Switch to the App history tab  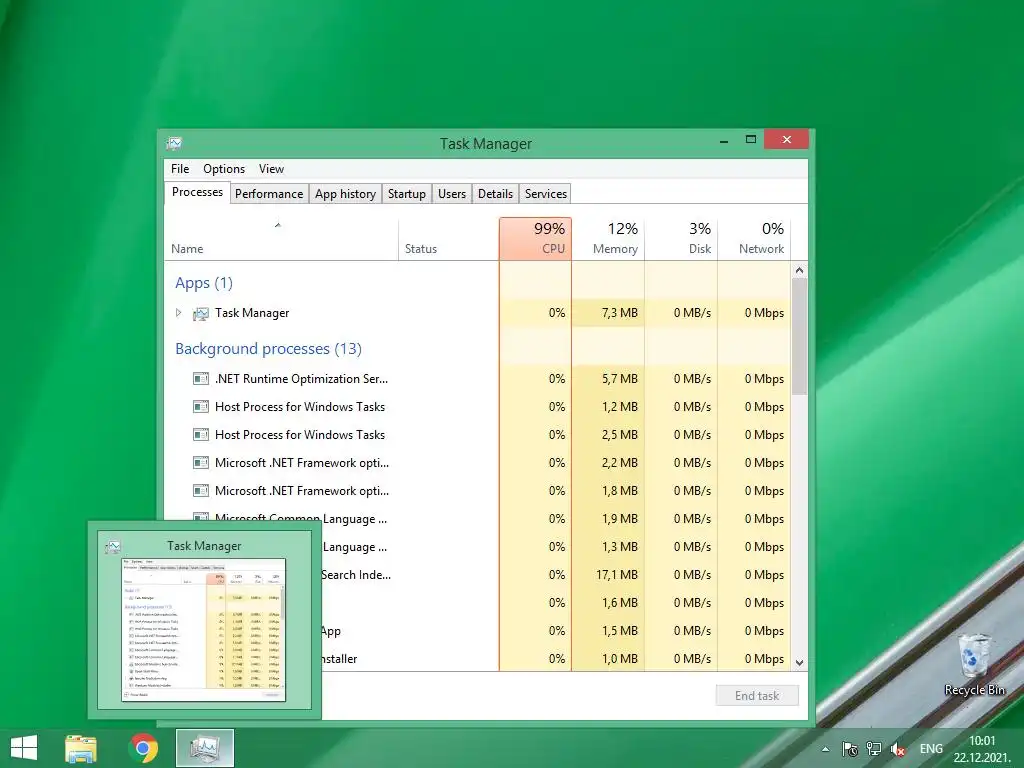pyautogui.click(x=345, y=194)
